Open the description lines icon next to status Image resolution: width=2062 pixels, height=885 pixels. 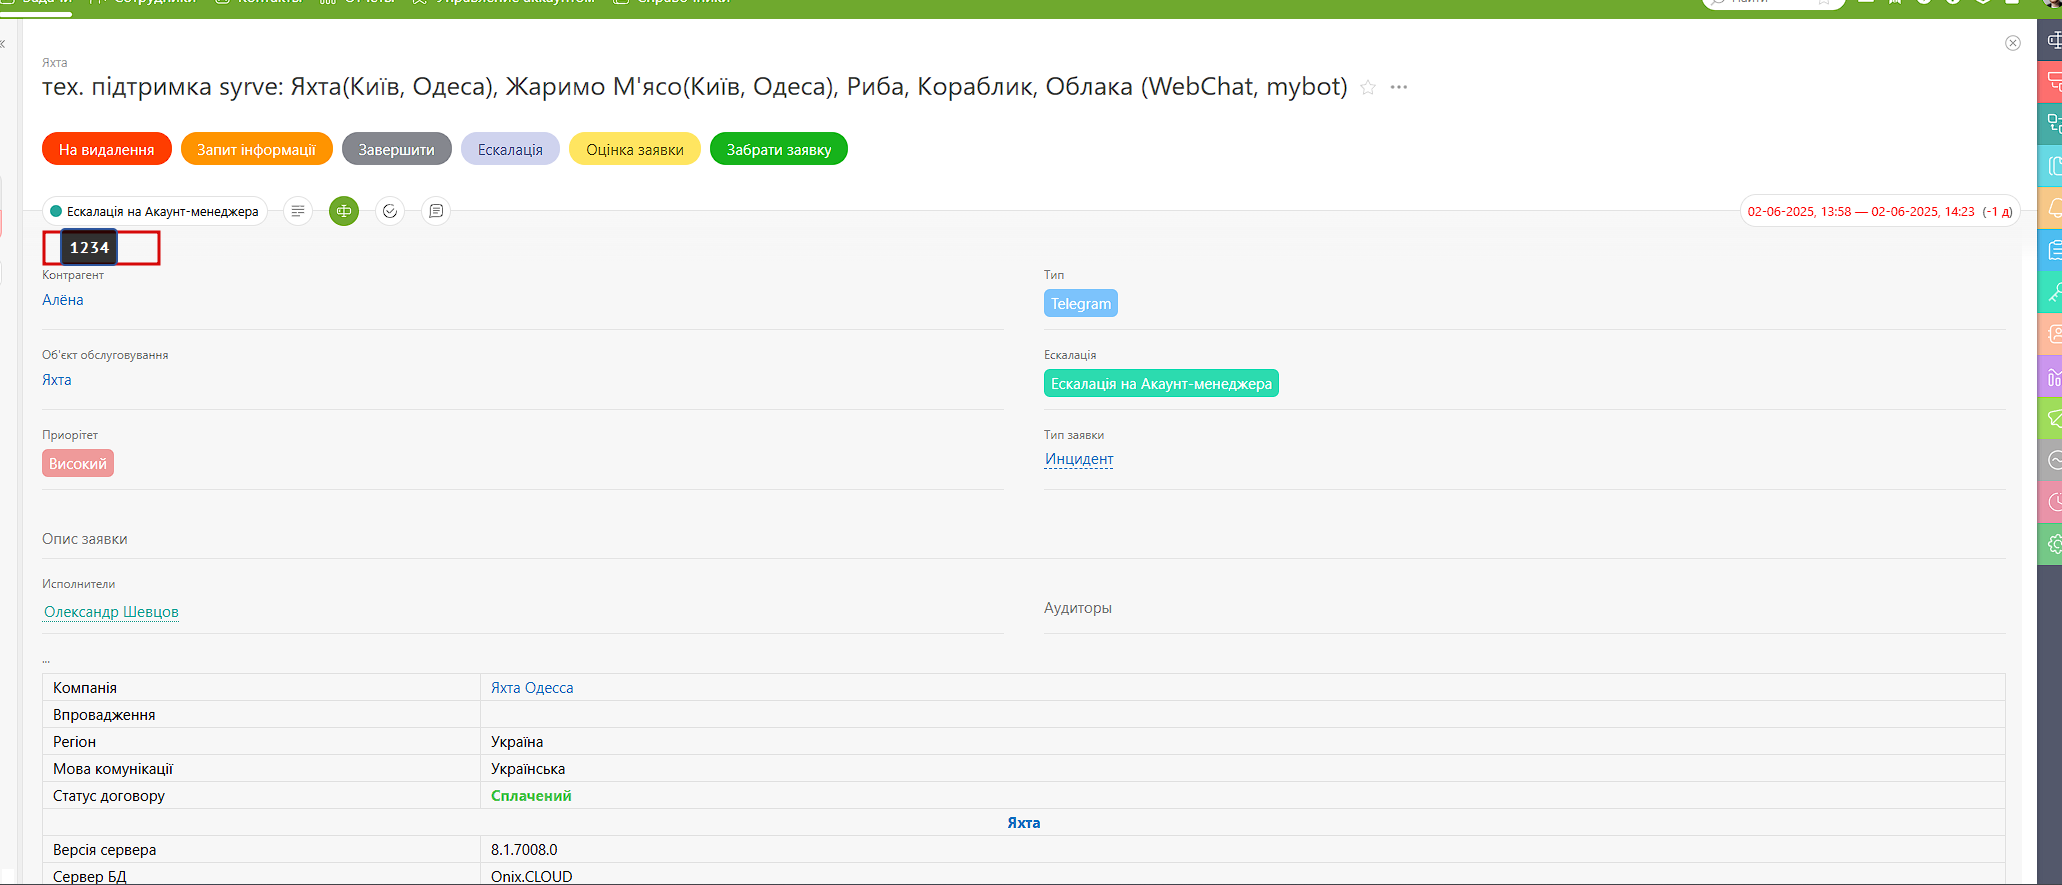298,211
